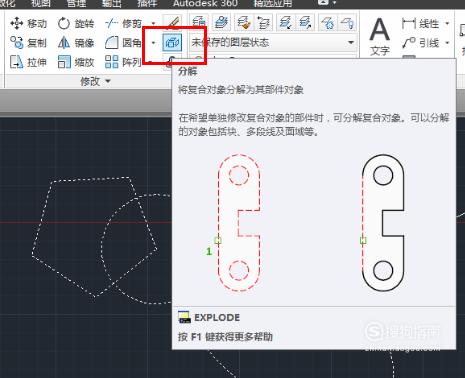Select the 复制 (Copy) tool
This screenshot has height=378, width=465.
pos(28,43)
